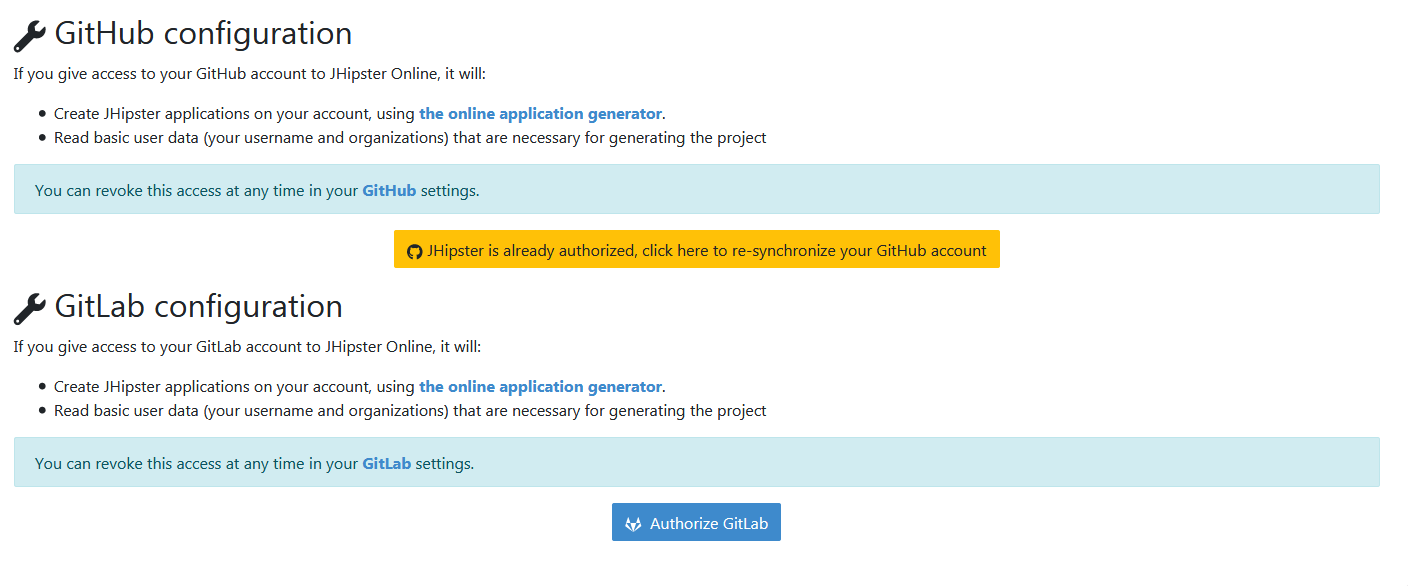Re-synchronize your GitHub account button
Viewport: 1408px width, 586px height.
pyautogui.click(x=697, y=250)
